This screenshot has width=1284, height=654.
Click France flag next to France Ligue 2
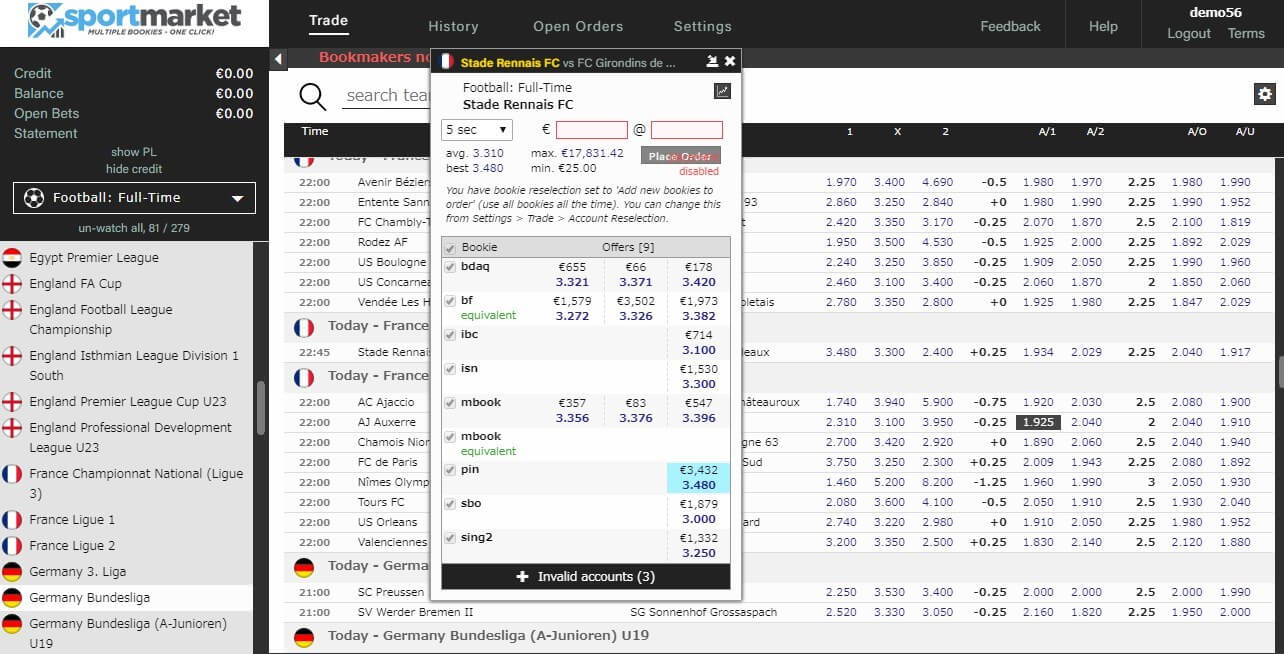(x=12, y=545)
